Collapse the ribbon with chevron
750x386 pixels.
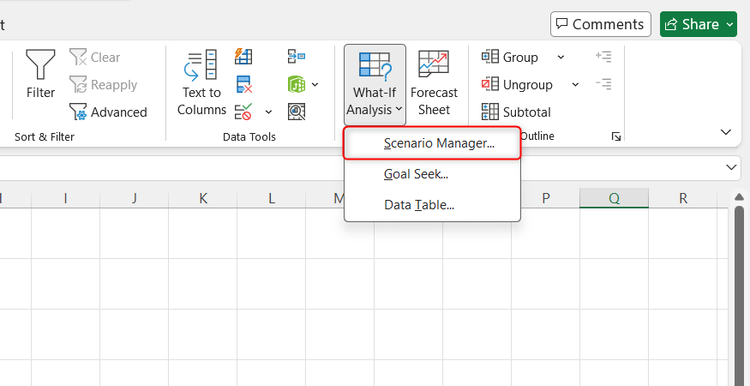(726, 132)
